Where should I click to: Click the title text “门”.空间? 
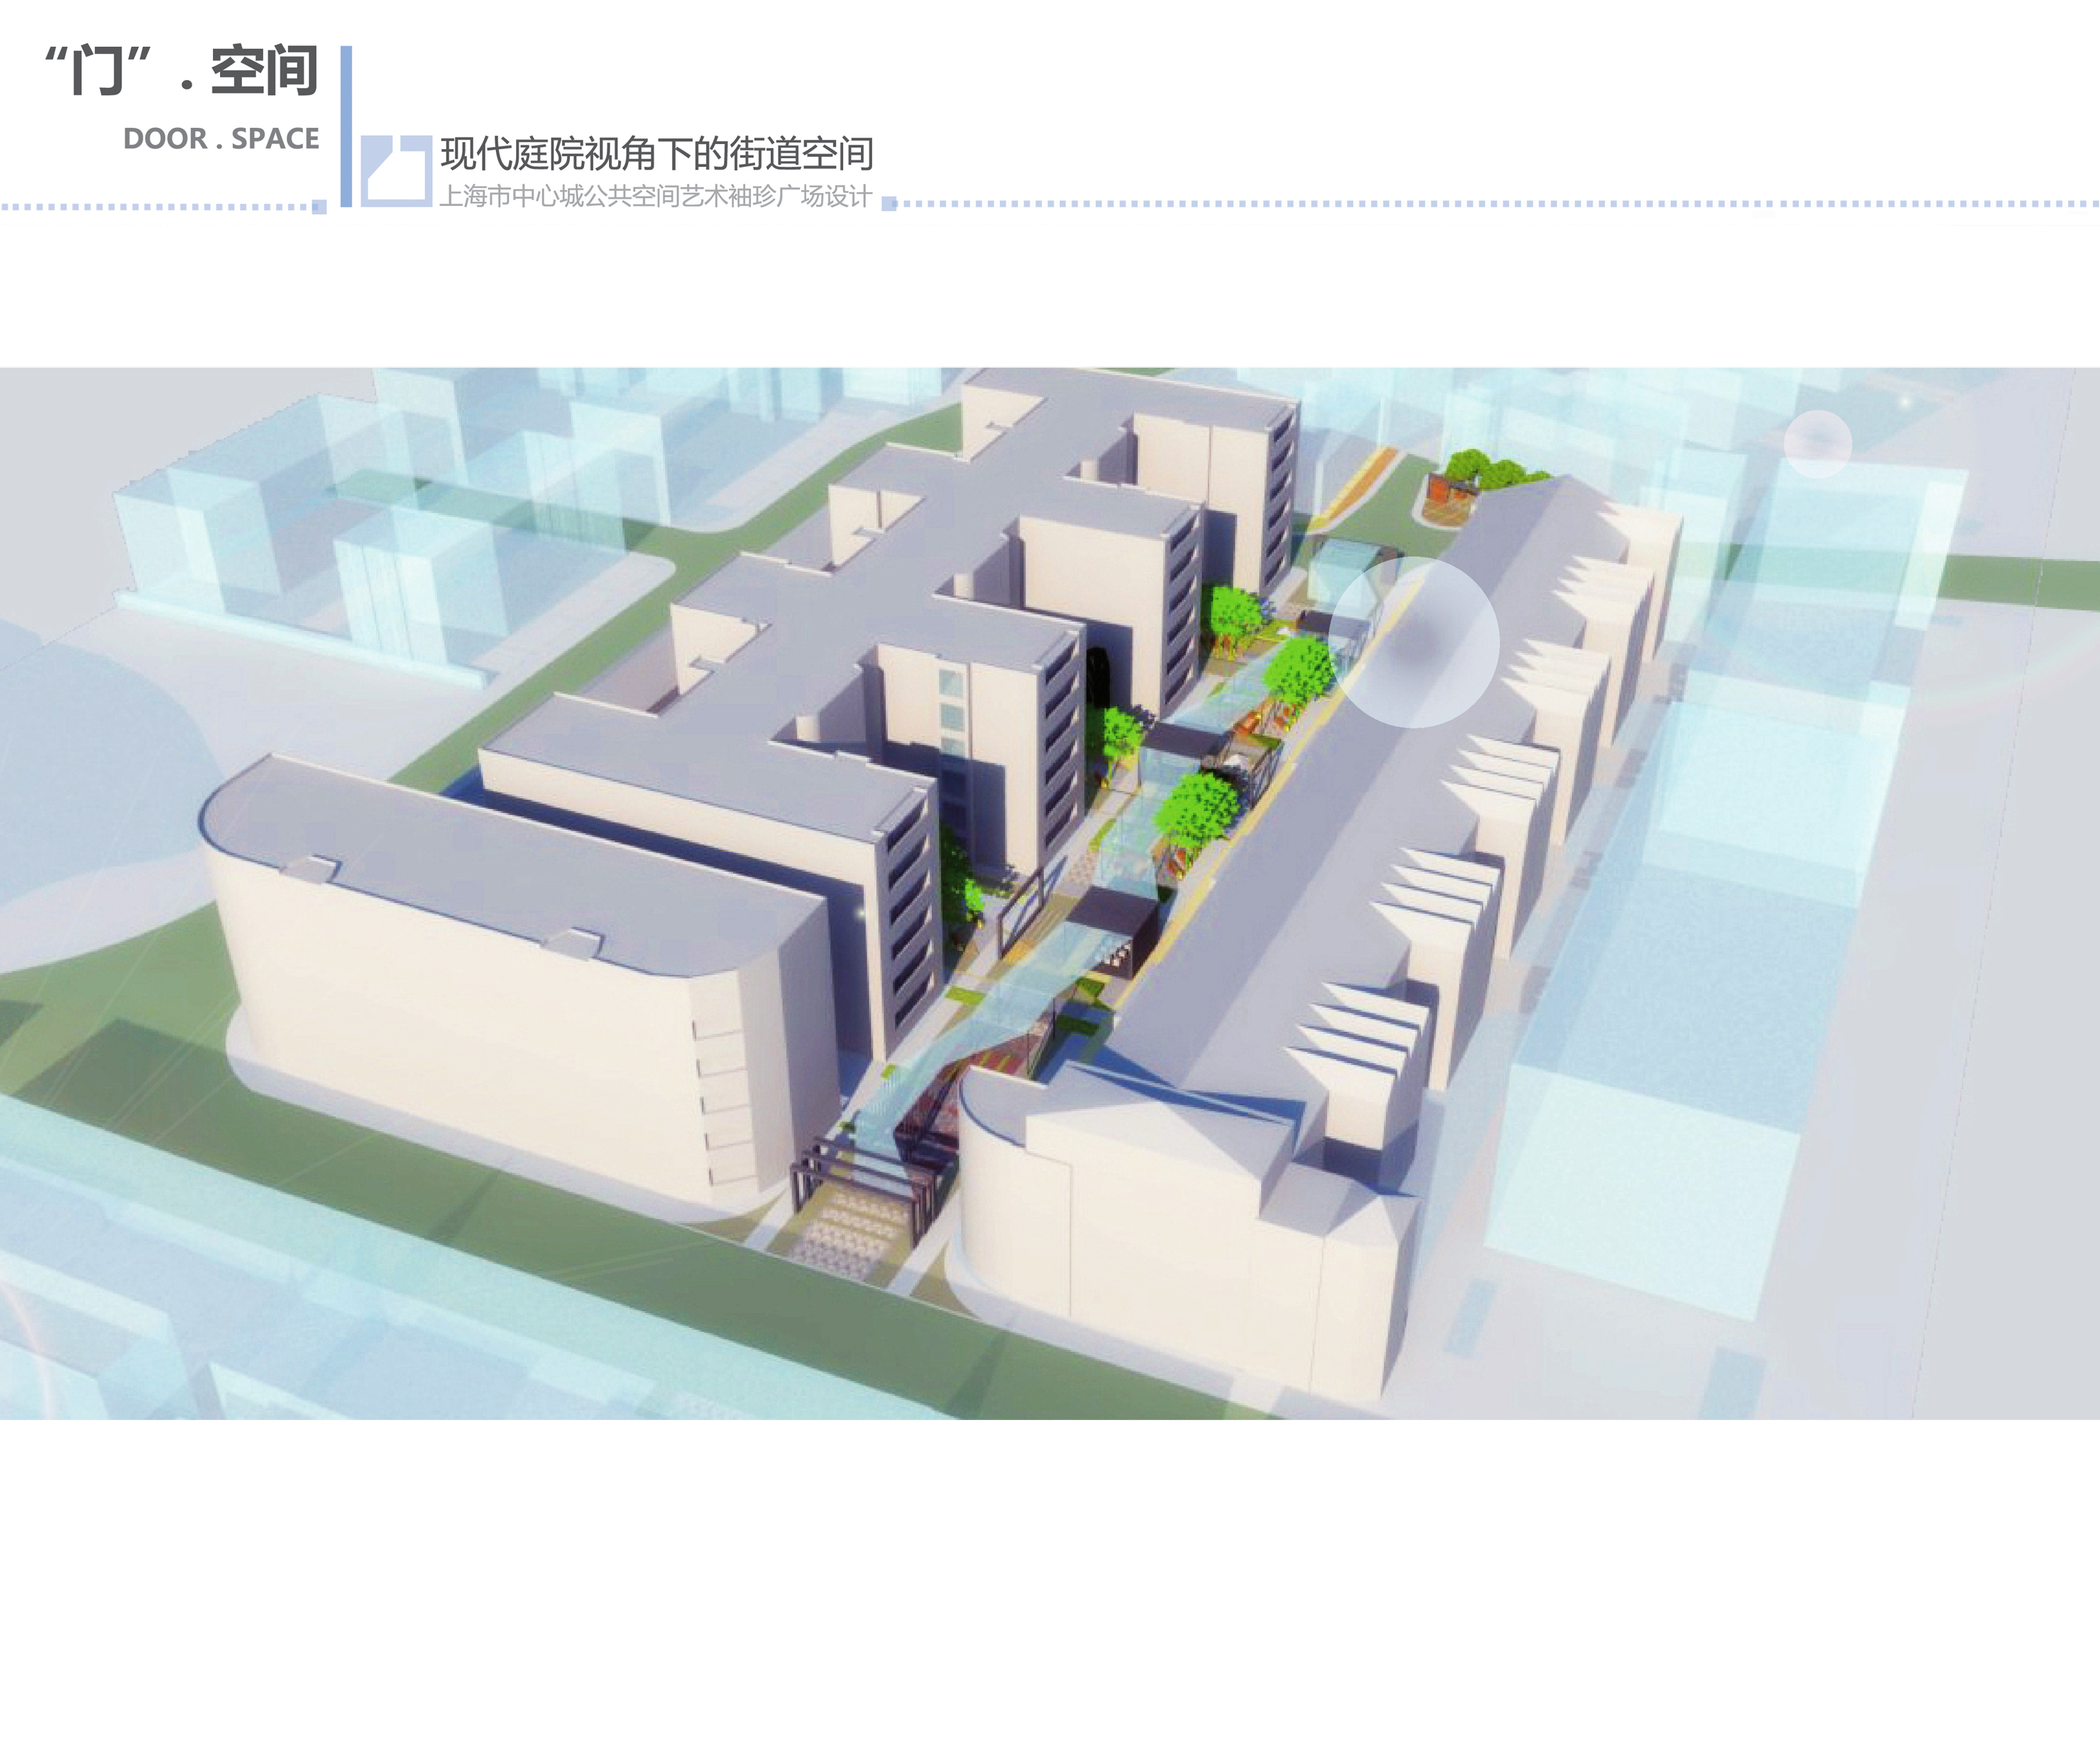click(x=182, y=71)
